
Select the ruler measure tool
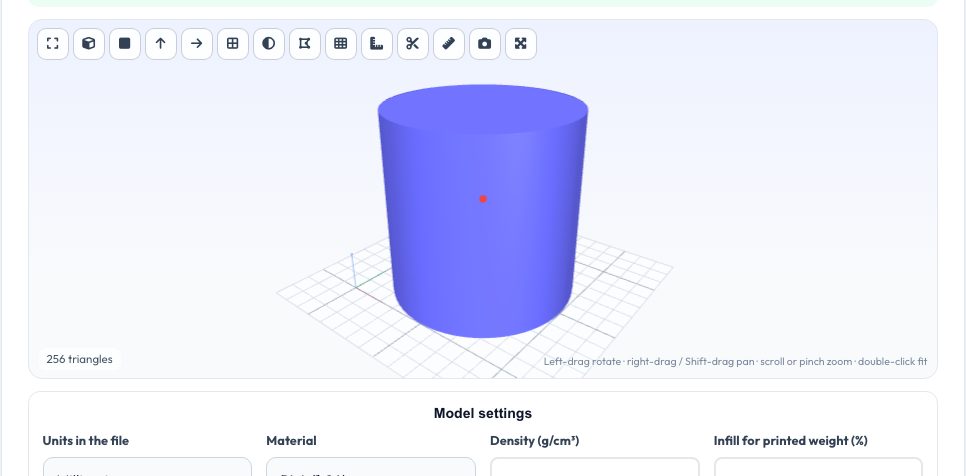pos(448,44)
